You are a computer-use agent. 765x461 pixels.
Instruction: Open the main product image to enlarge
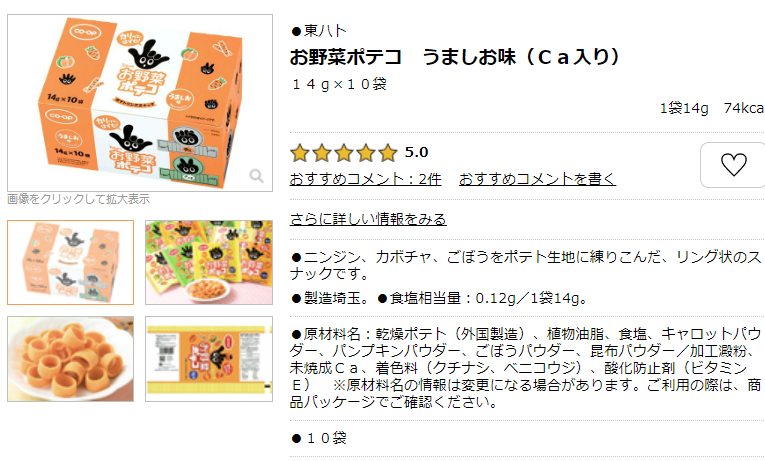point(140,103)
